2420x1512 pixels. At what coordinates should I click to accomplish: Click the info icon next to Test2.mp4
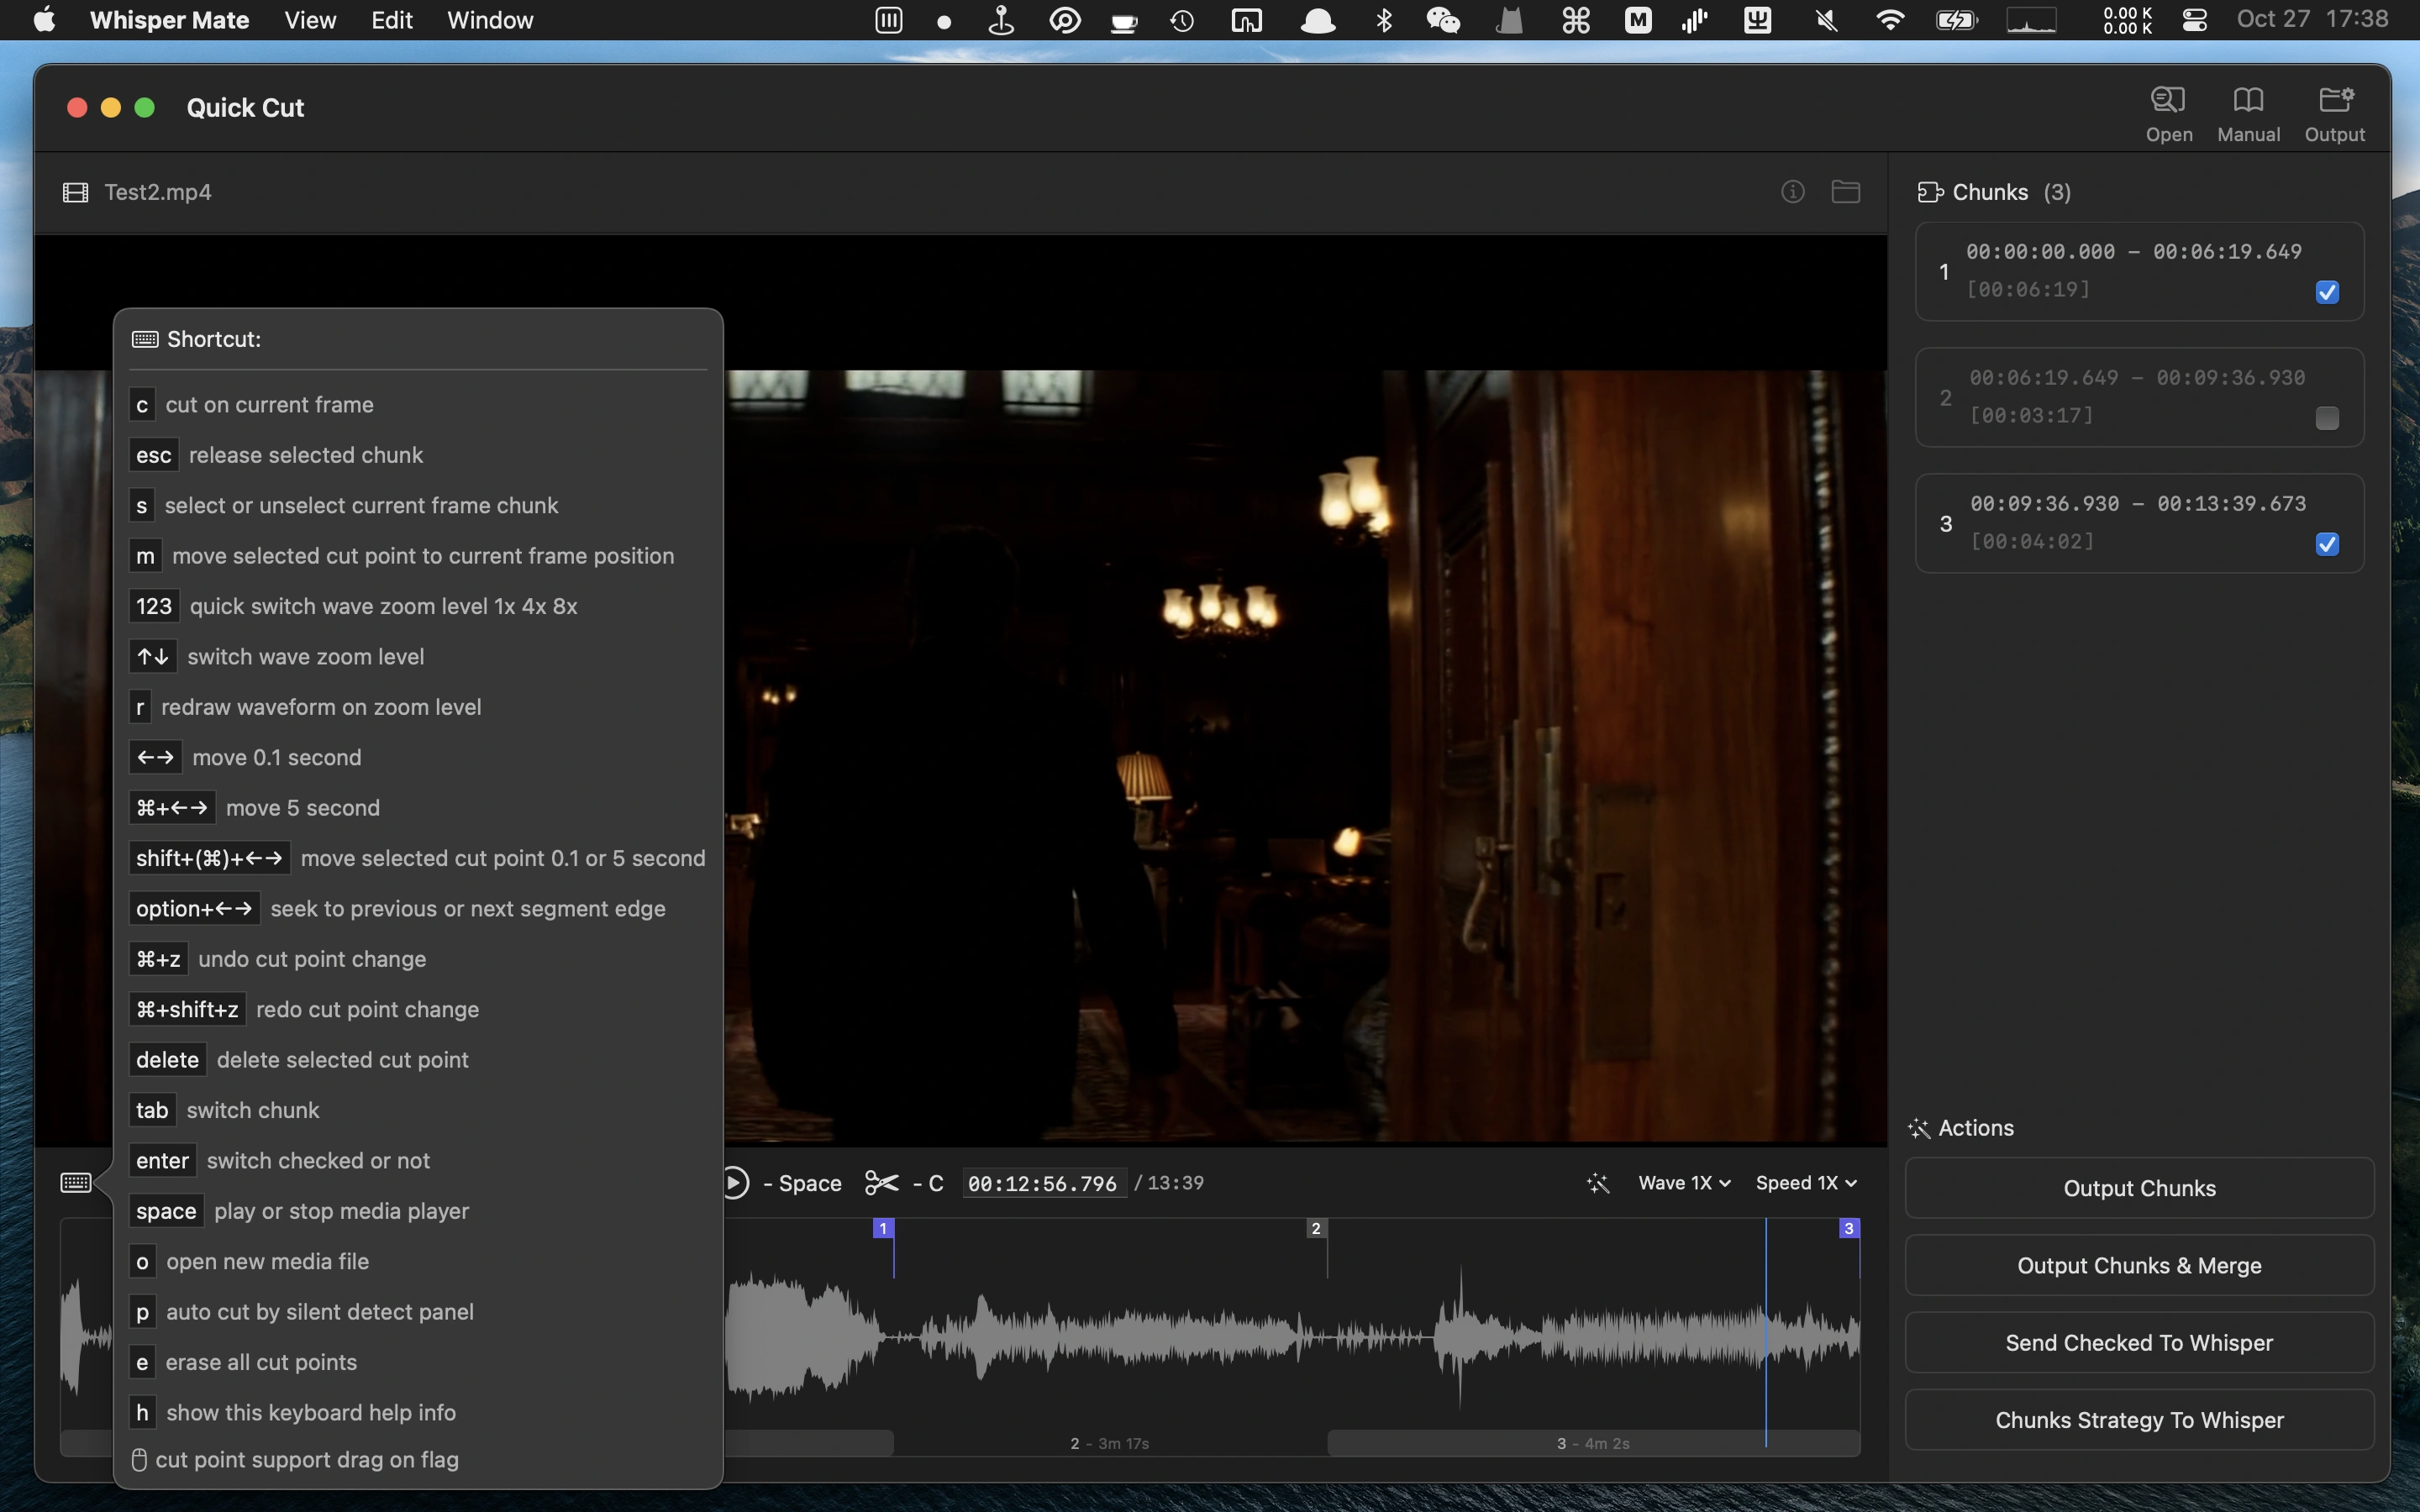[x=1792, y=191]
